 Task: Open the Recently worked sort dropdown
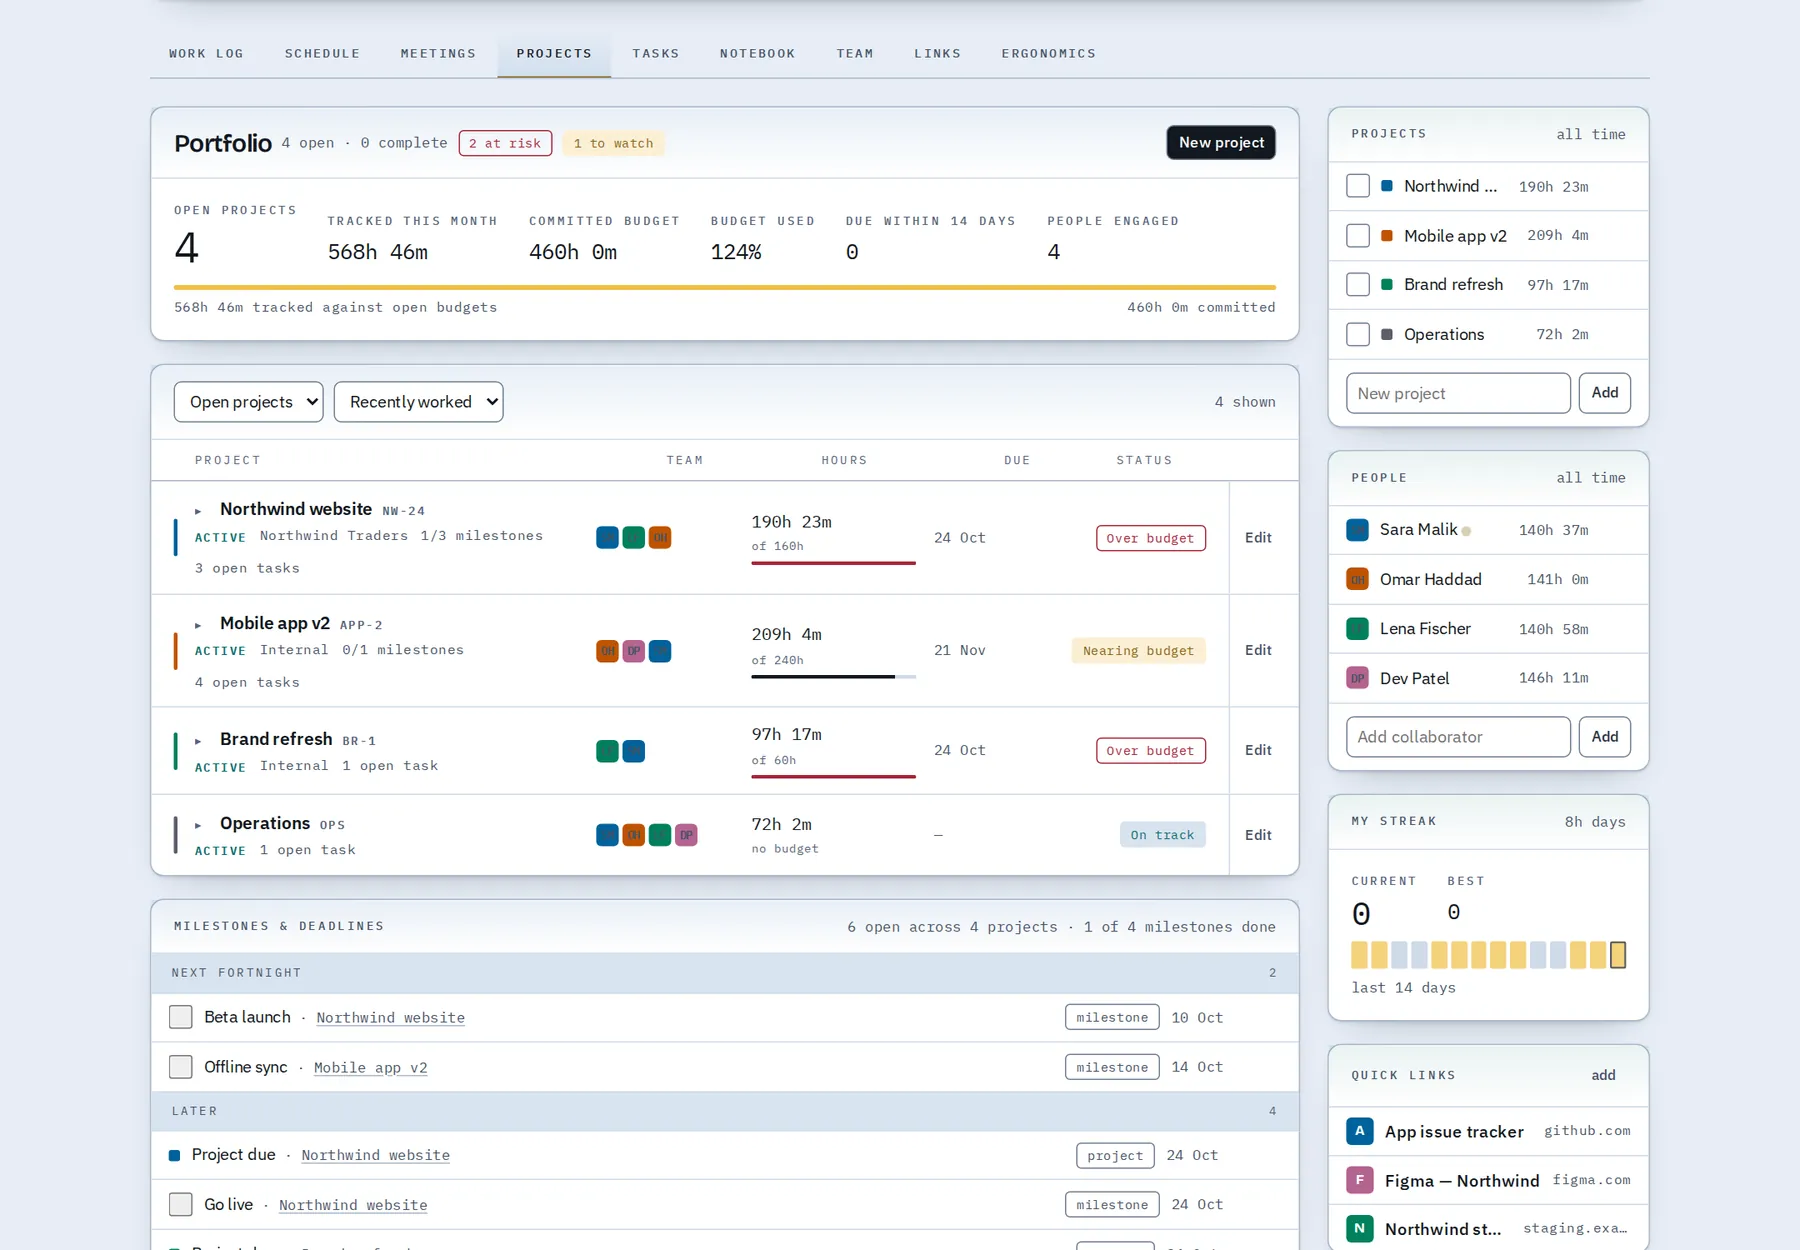pyautogui.click(x=419, y=402)
